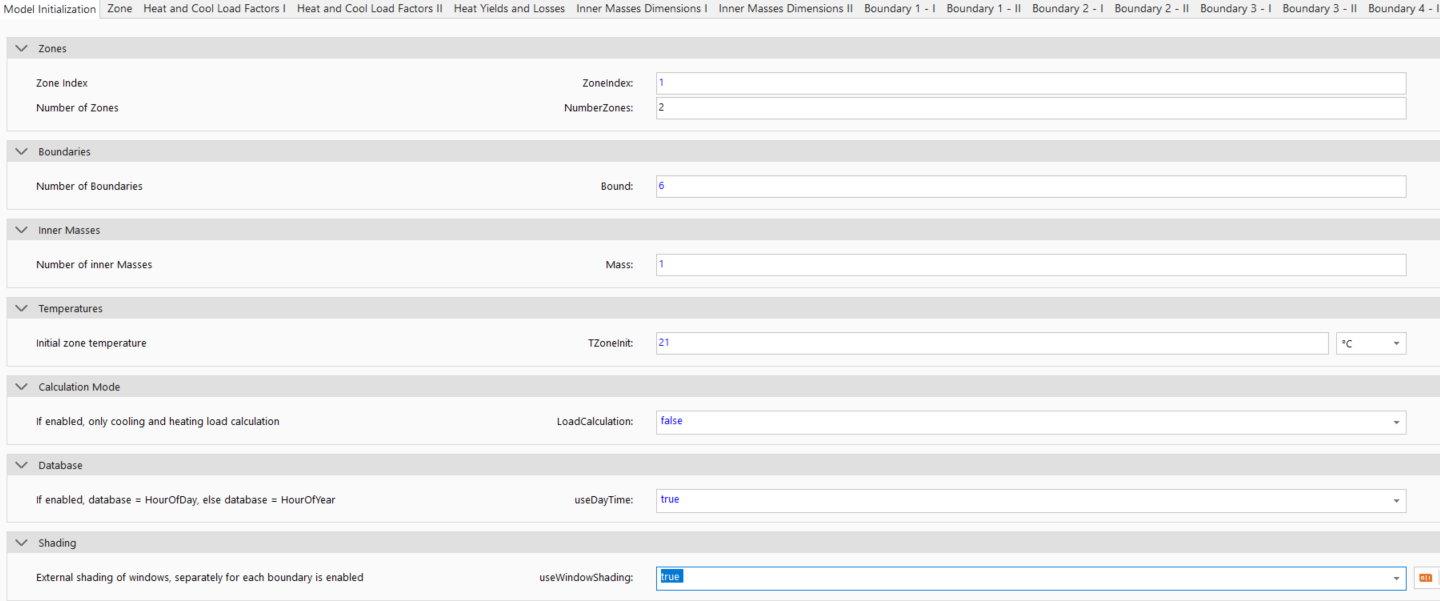
Task: Open Inner Masses Dimensions II tab
Action: pyautogui.click(x=786, y=9)
